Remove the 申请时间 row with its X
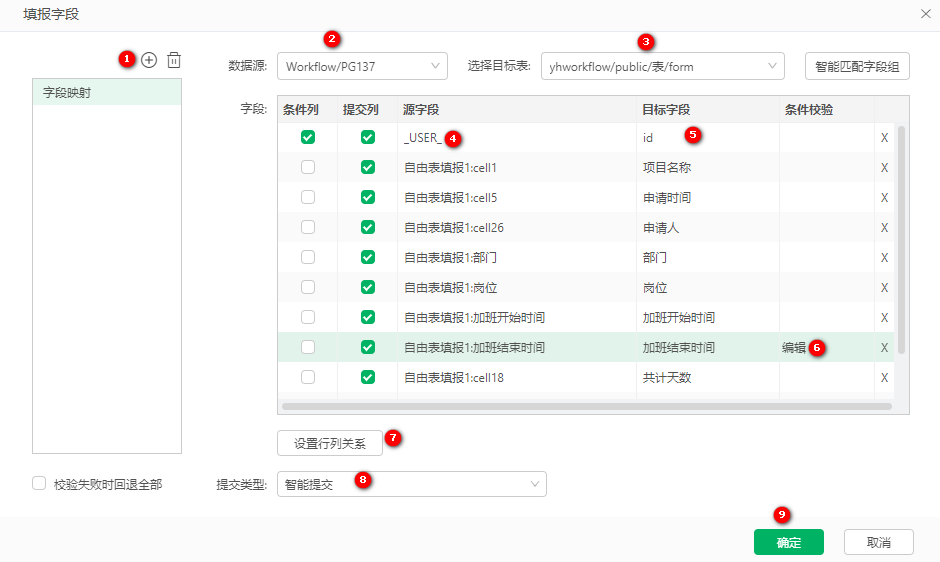Viewport: 940px width, 562px height. (x=884, y=198)
